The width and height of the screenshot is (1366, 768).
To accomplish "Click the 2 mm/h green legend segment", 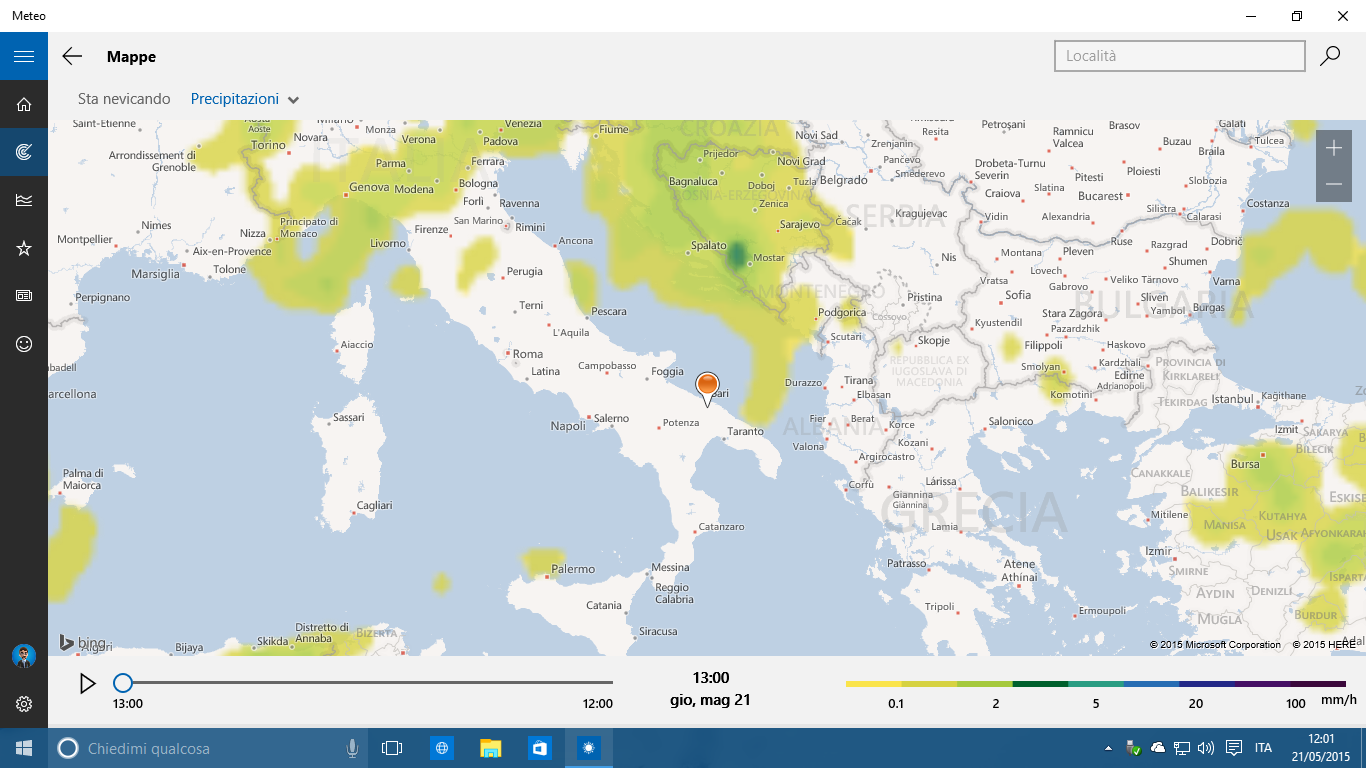I will tap(985, 684).
